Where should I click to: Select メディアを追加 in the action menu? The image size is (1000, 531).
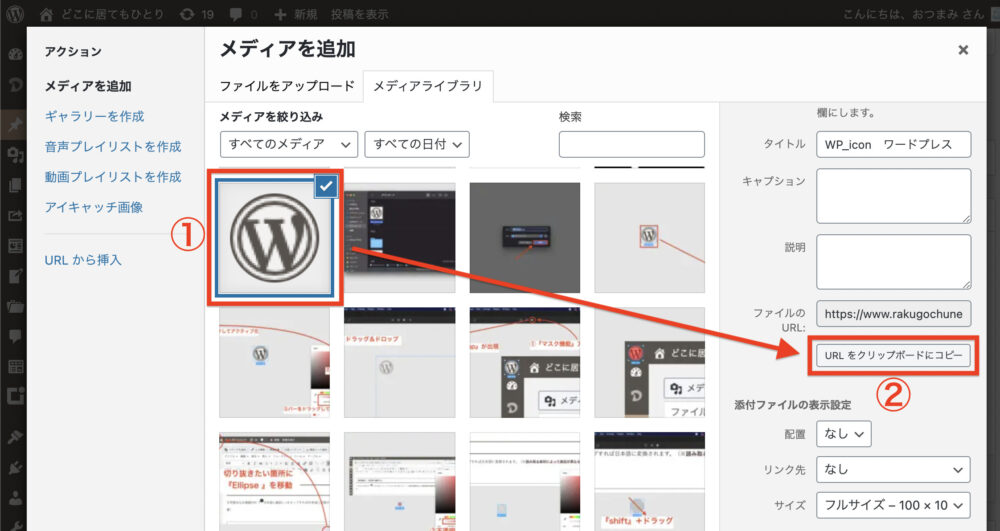coord(88,86)
